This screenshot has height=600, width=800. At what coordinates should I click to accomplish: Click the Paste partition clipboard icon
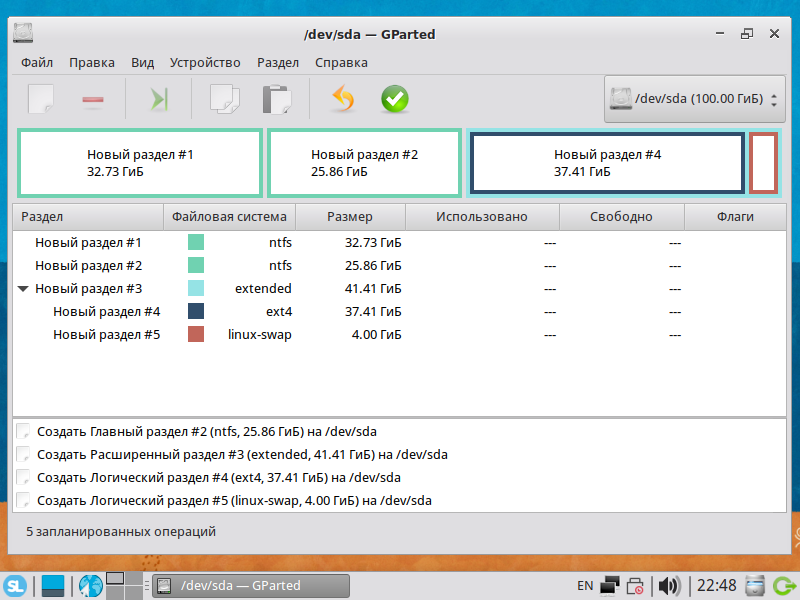pyautogui.click(x=277, y=99)
